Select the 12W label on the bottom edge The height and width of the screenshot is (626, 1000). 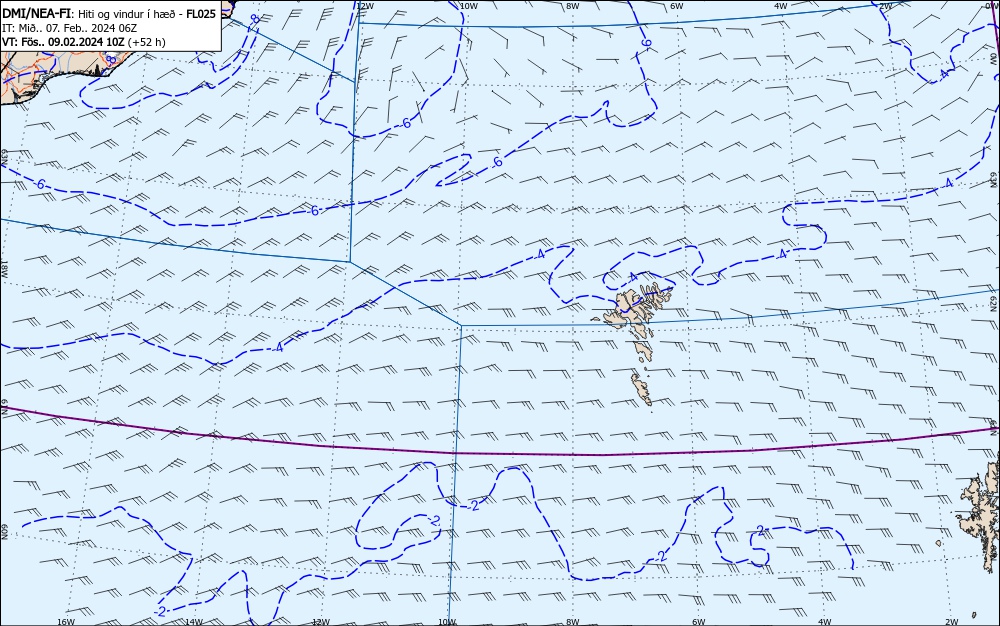(321, 622)
